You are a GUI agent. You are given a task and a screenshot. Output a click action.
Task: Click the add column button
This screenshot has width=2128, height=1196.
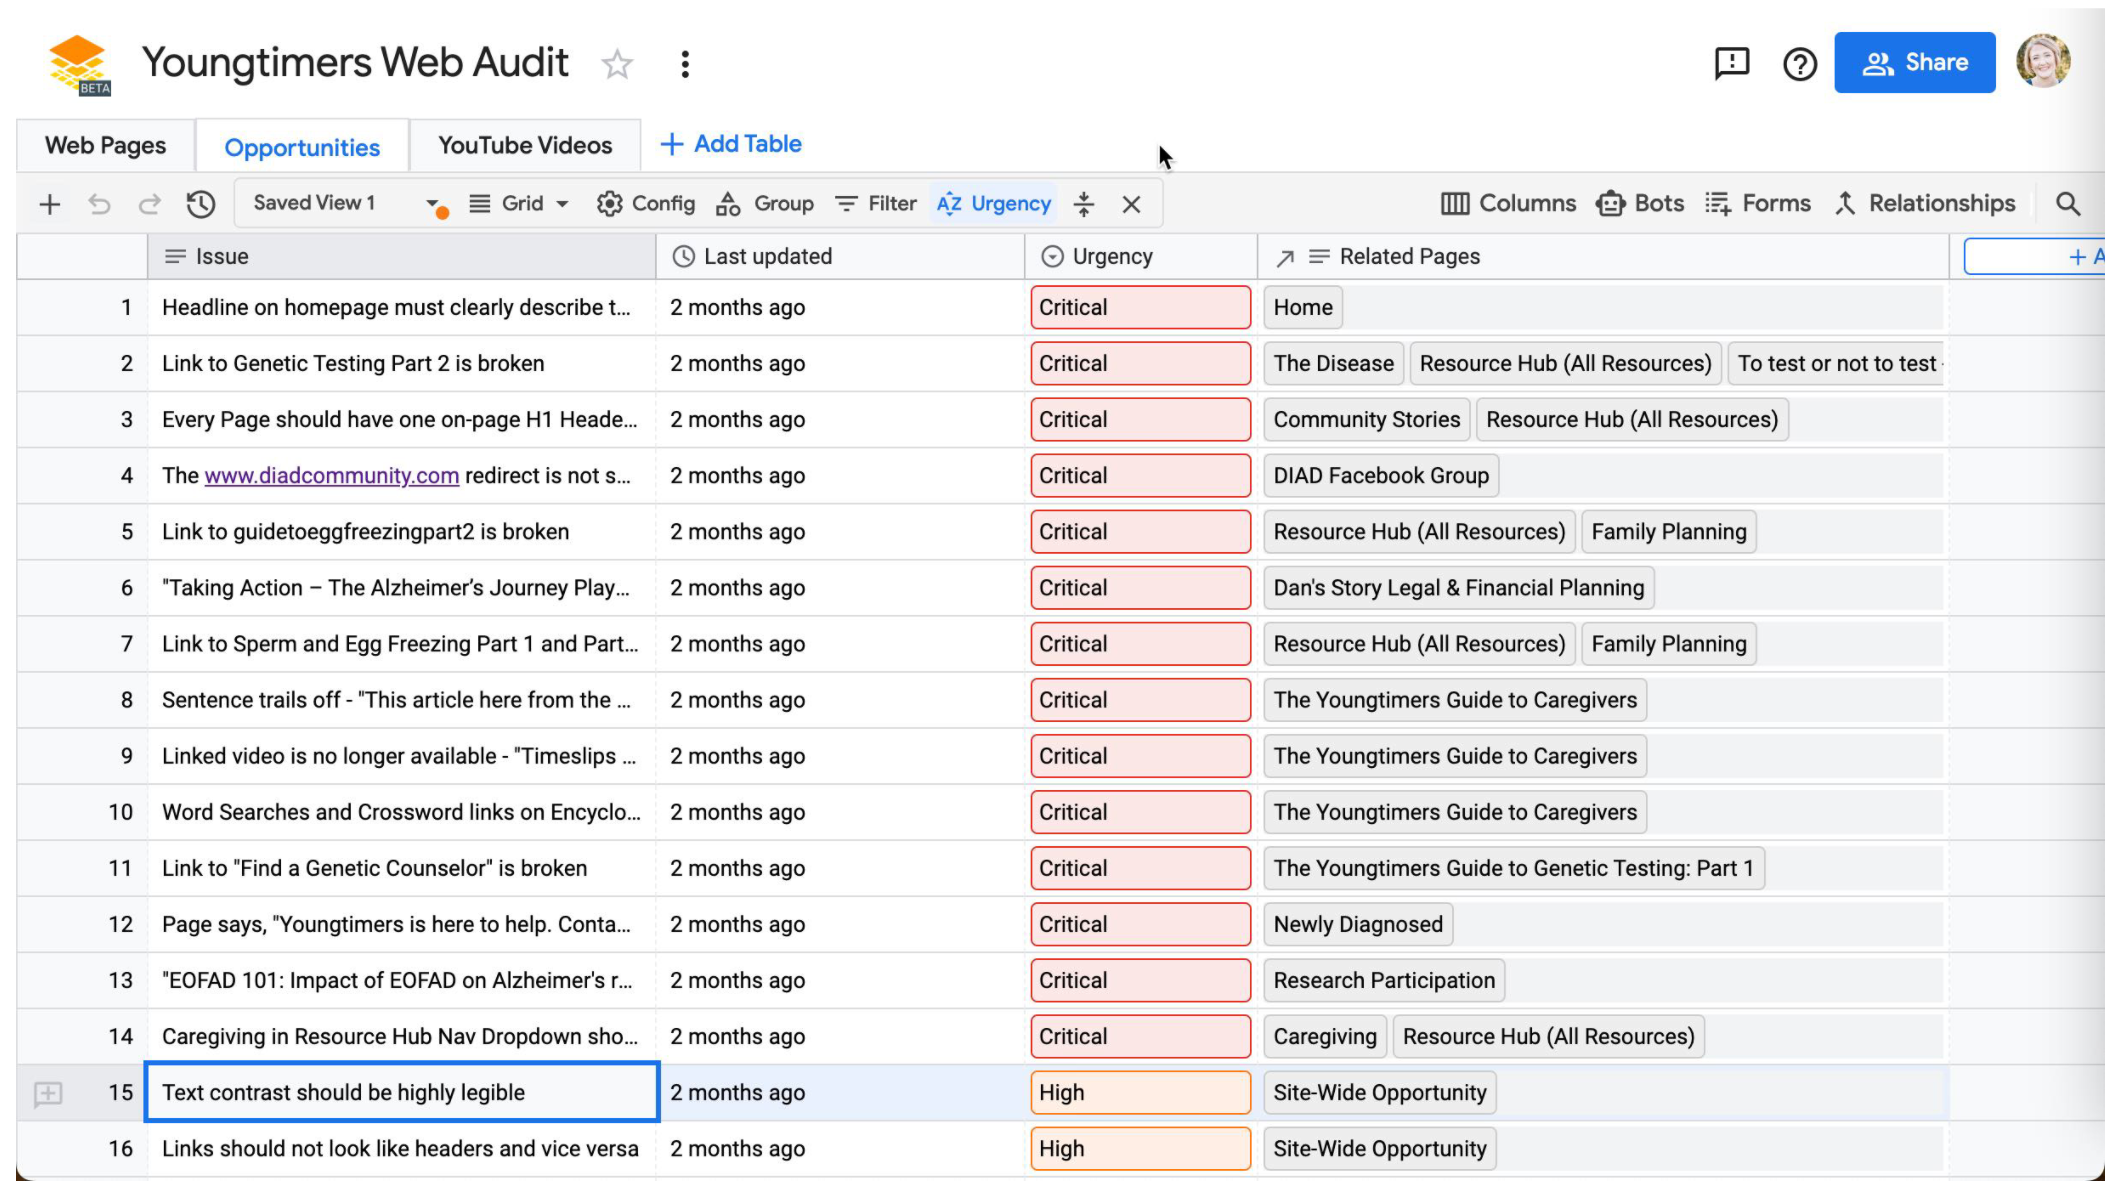(2034, 257)
